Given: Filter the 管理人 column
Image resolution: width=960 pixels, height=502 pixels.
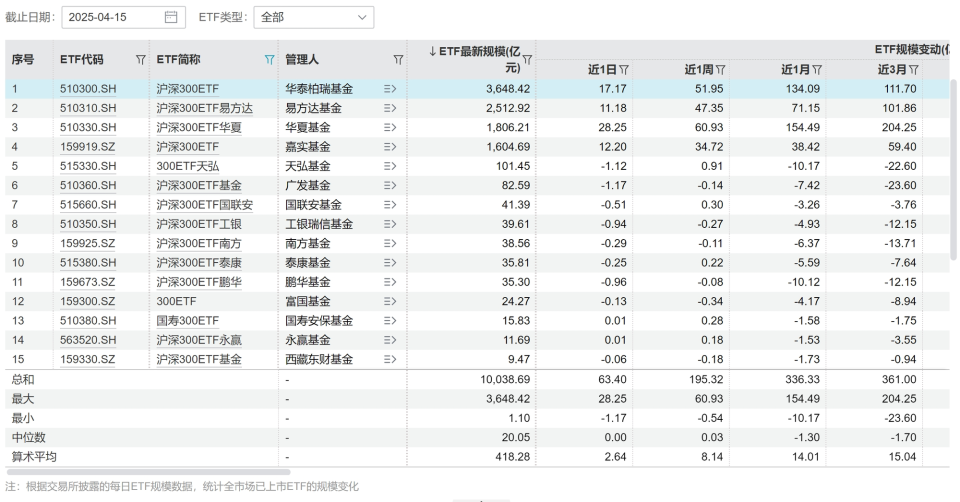Looking at the screenshot, I should 398,59.
